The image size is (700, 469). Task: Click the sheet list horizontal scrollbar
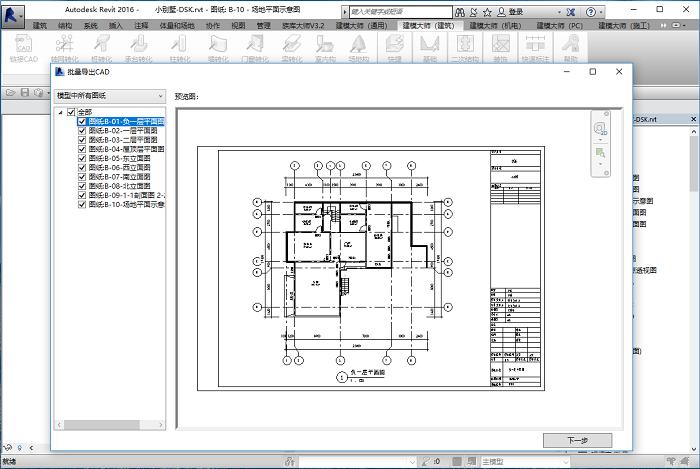pos(102,425)
